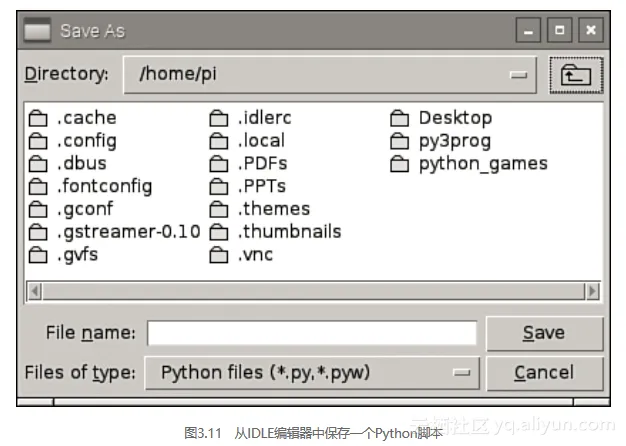Click the .PDFs folder icon

click(219, 164)
